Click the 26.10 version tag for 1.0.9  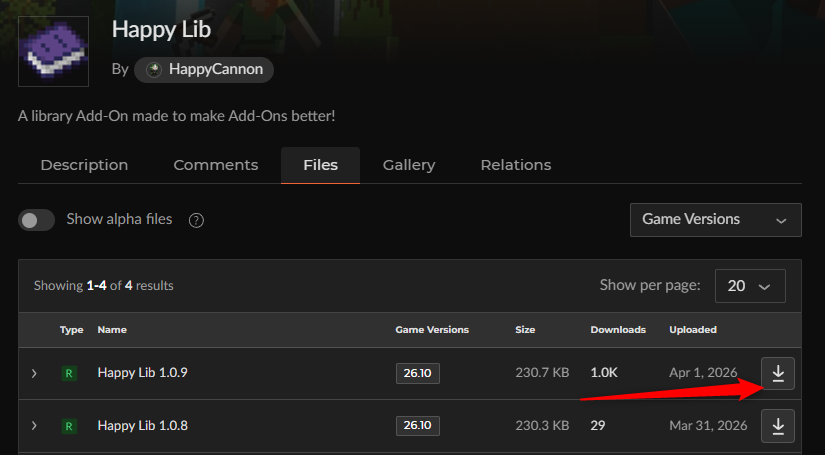pos(418,373)
